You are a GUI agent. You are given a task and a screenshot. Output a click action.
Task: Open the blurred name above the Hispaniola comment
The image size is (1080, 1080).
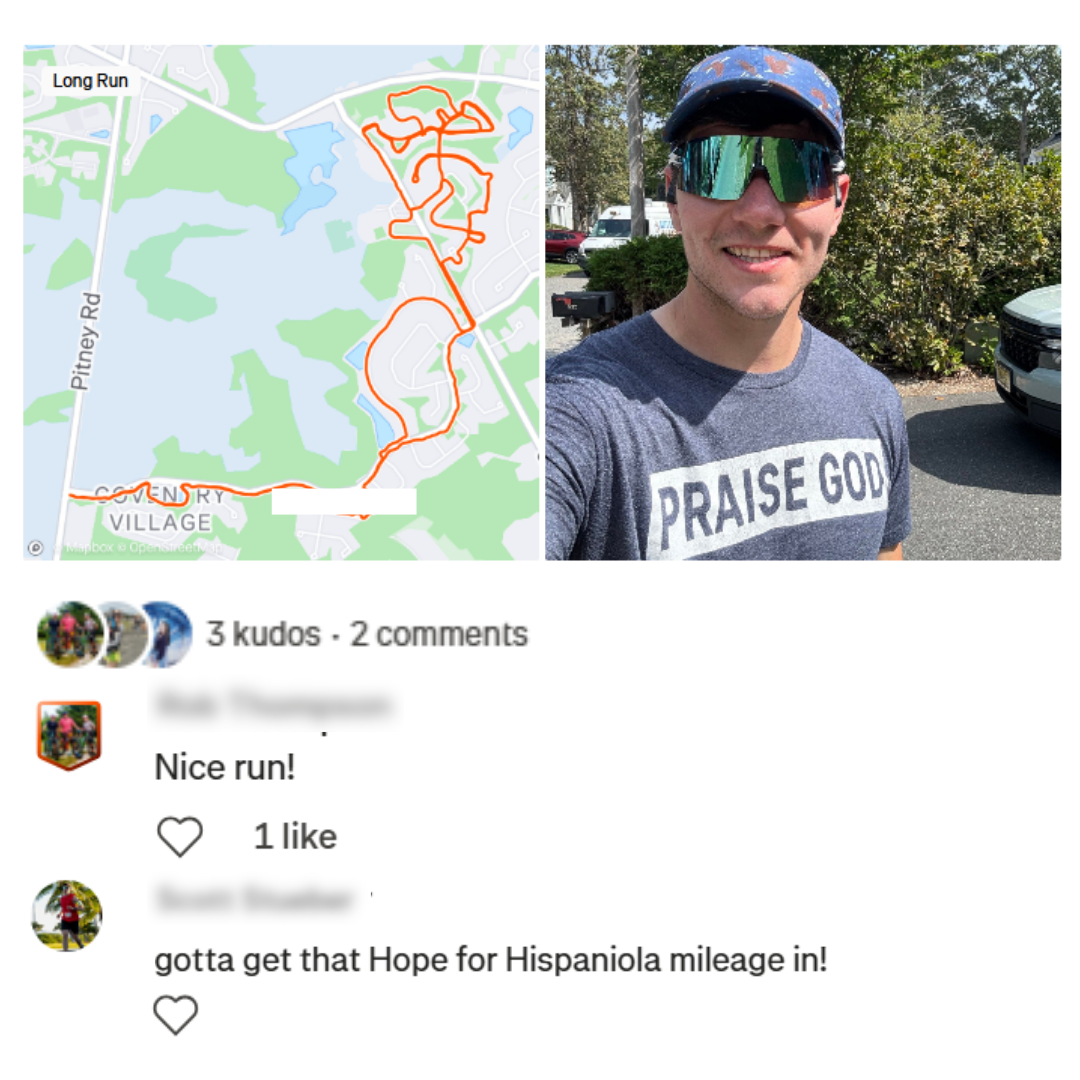pyautogui.click(x=255, y=898)
